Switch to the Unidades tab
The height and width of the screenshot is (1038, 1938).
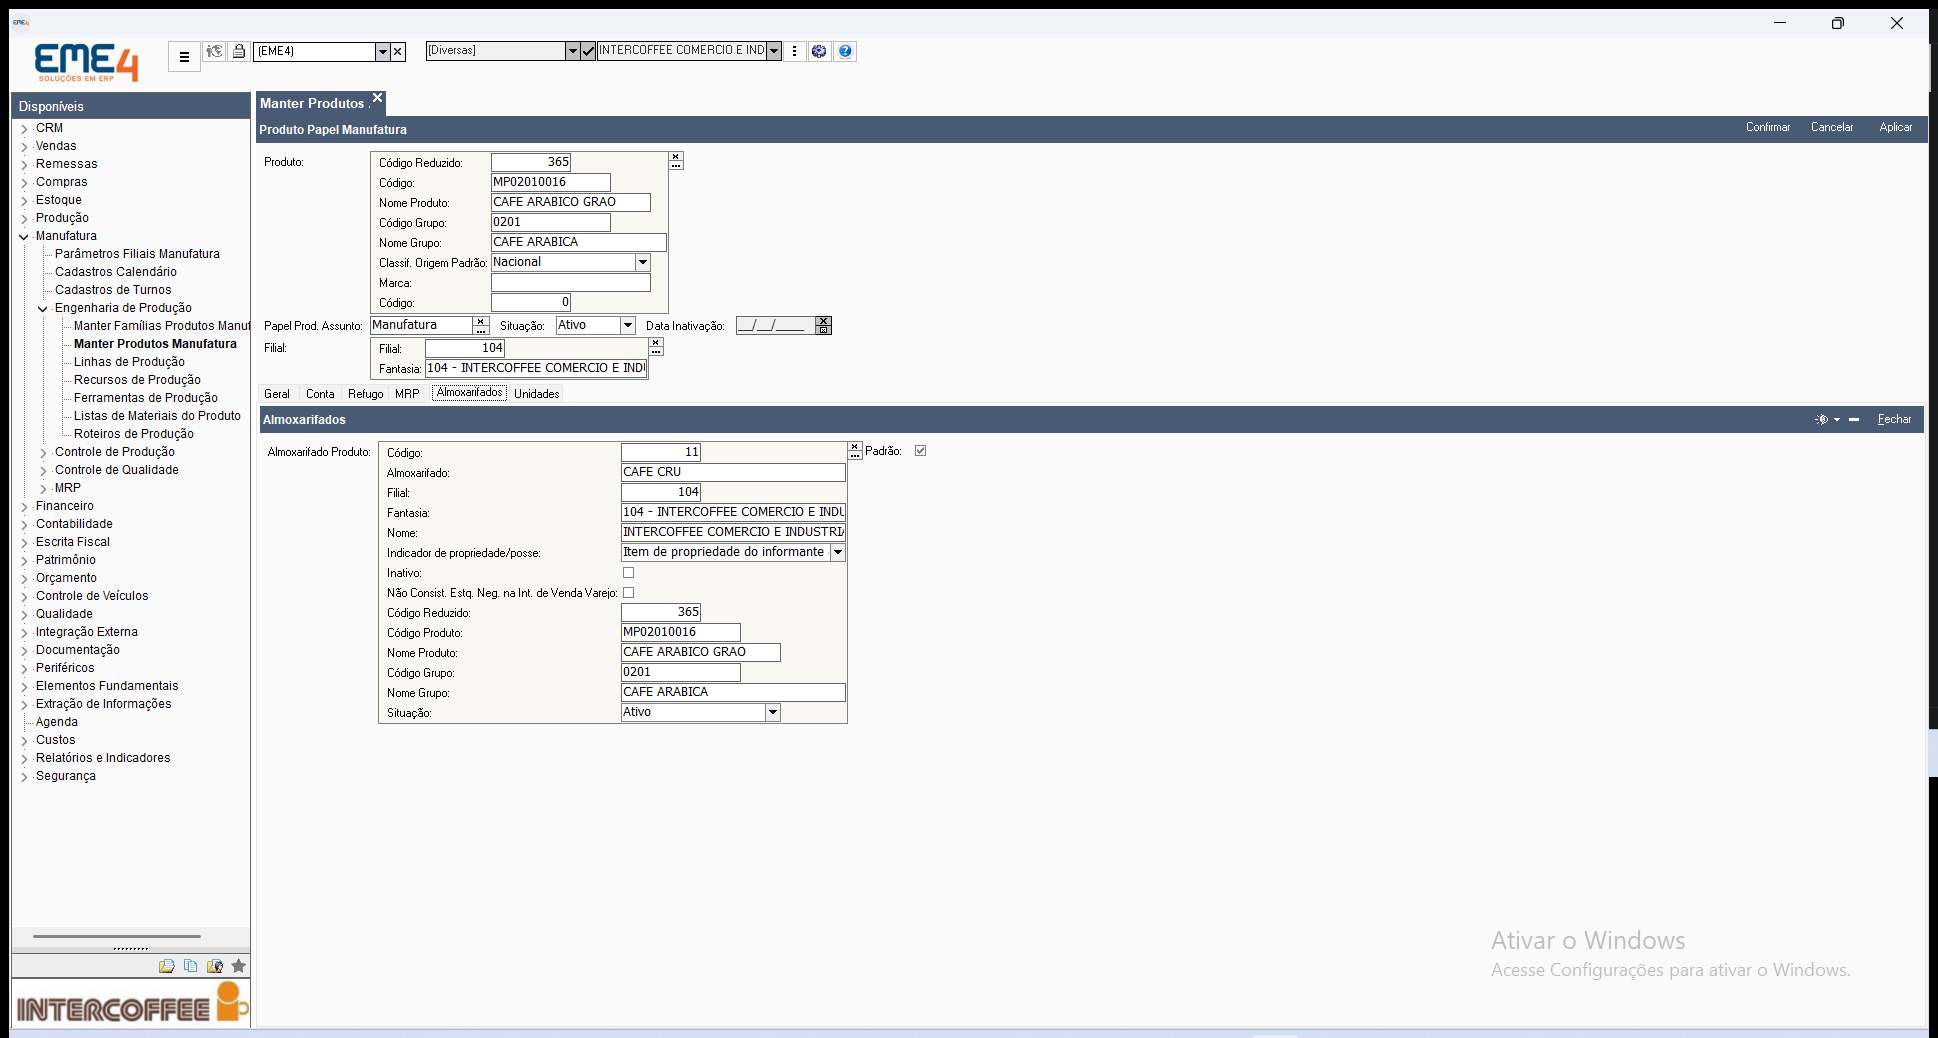tap(537, 394)
